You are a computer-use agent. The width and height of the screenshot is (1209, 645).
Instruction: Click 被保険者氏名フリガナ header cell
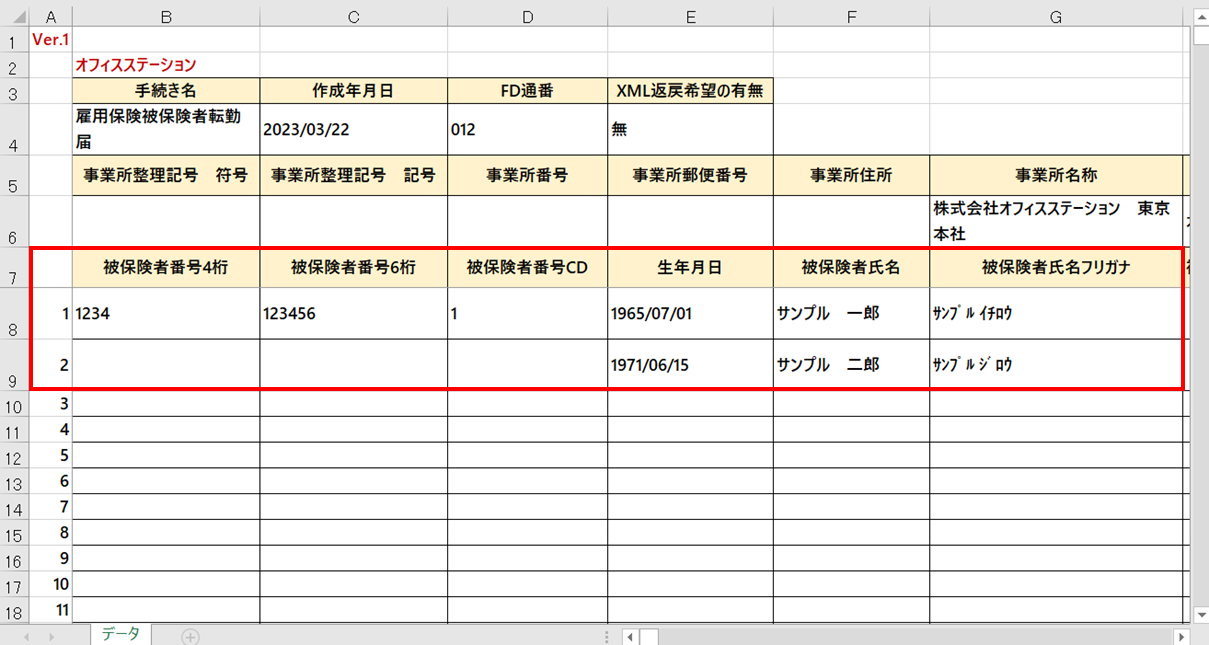click(1056, 267)
